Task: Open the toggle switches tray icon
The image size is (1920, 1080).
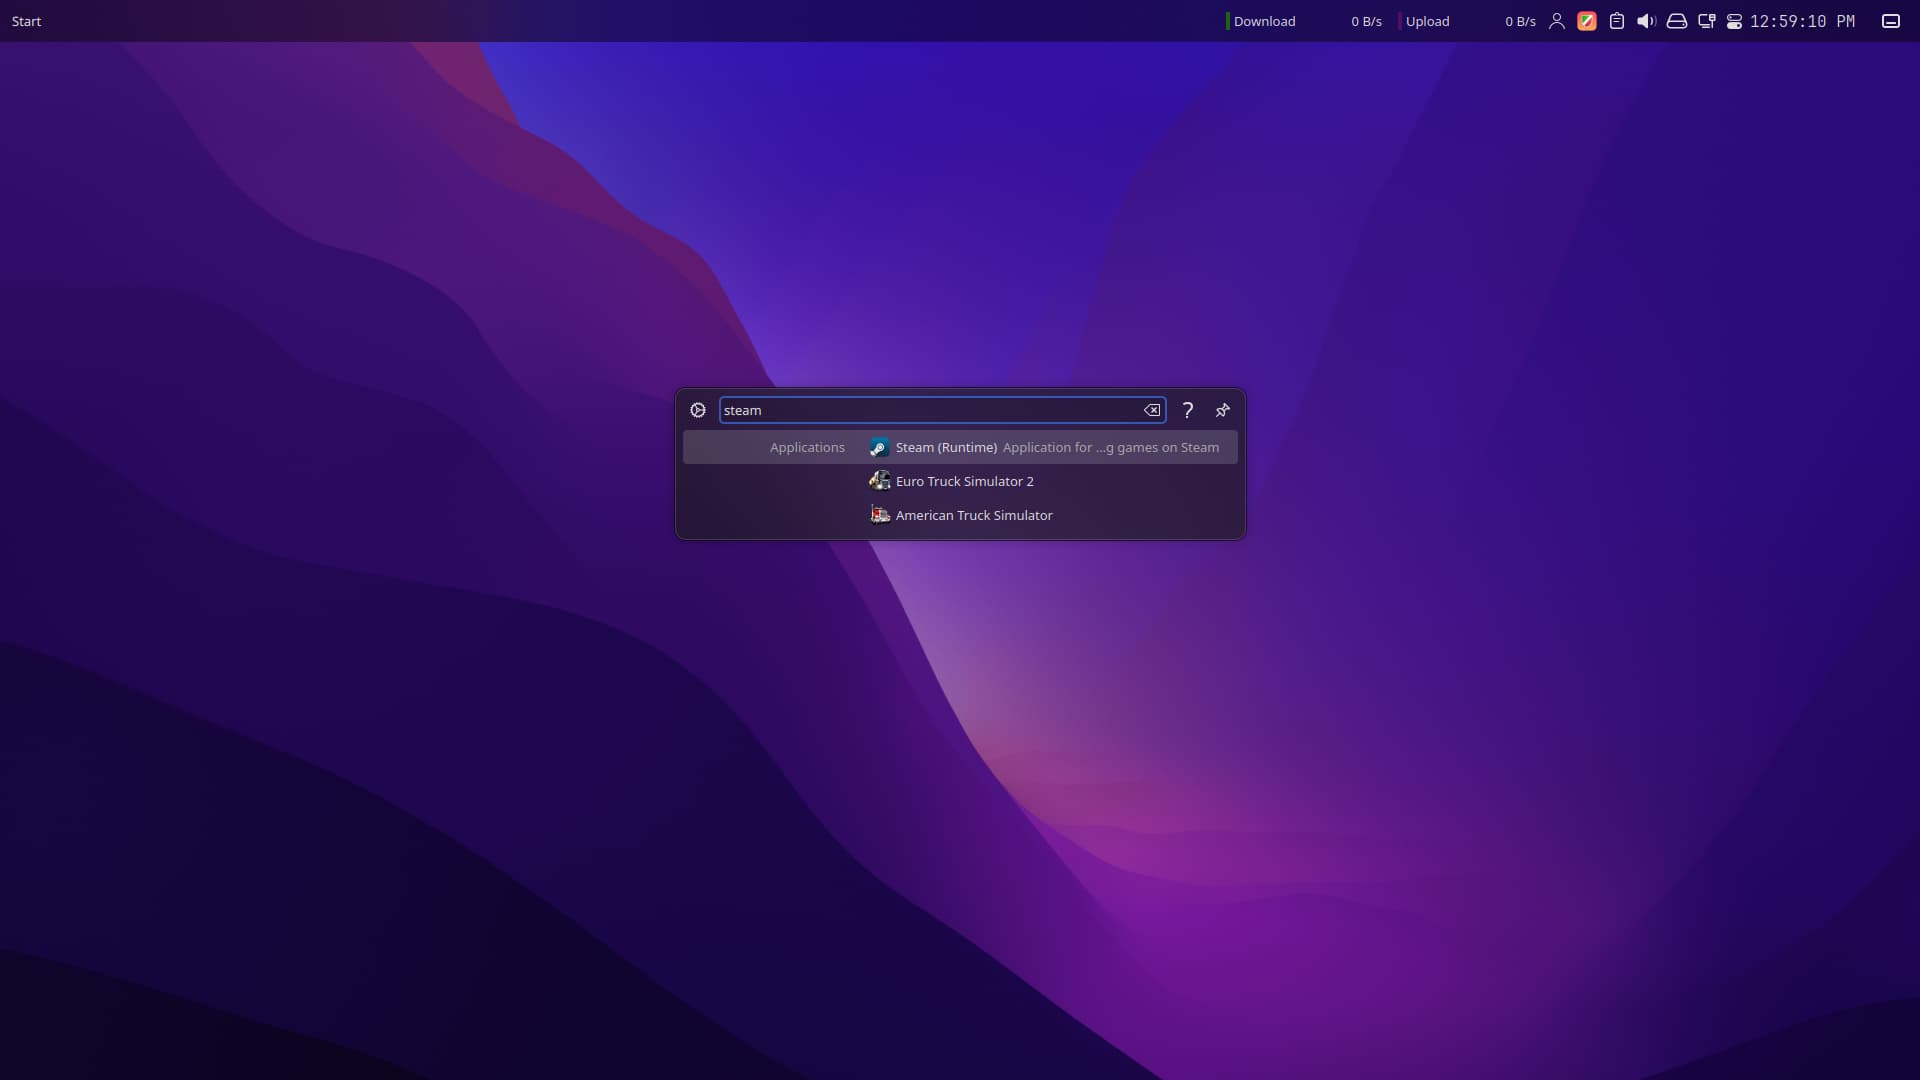Action: click(x=1735, y=21)
